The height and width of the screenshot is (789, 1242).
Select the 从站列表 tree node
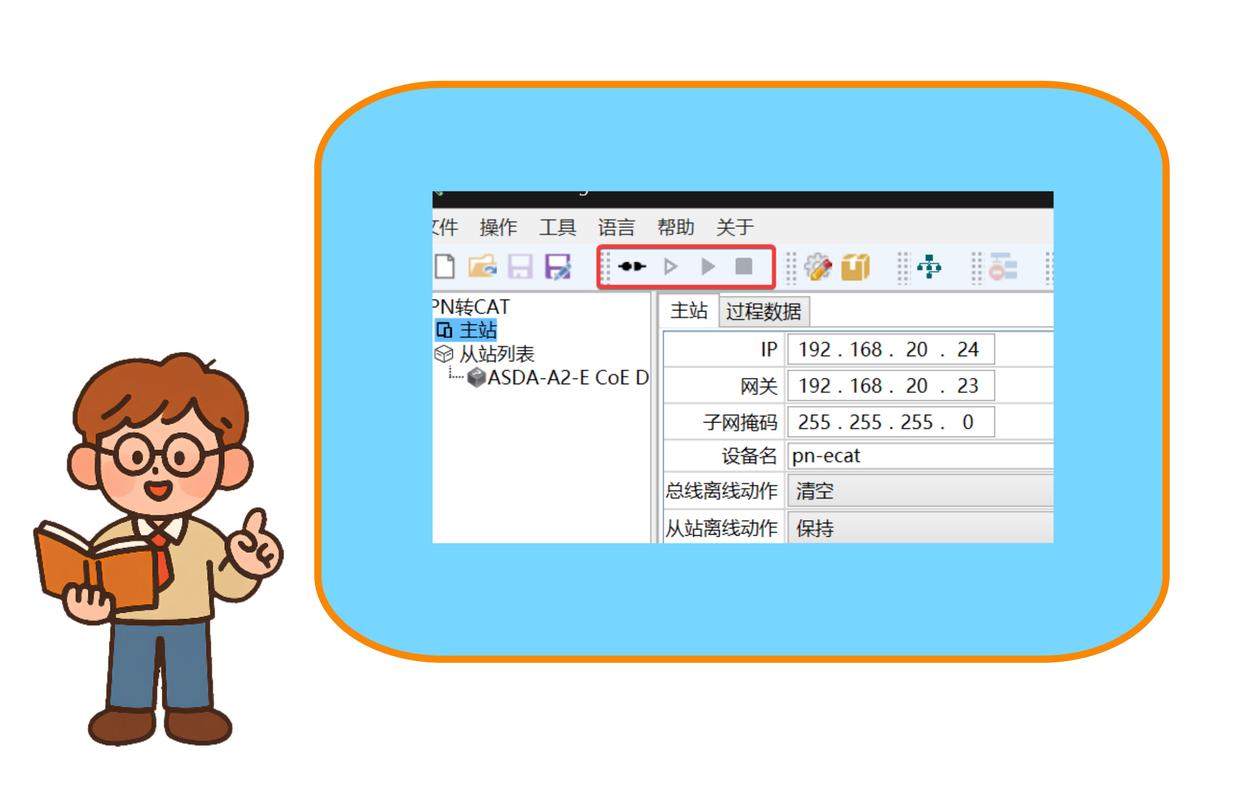coord(497,354)
